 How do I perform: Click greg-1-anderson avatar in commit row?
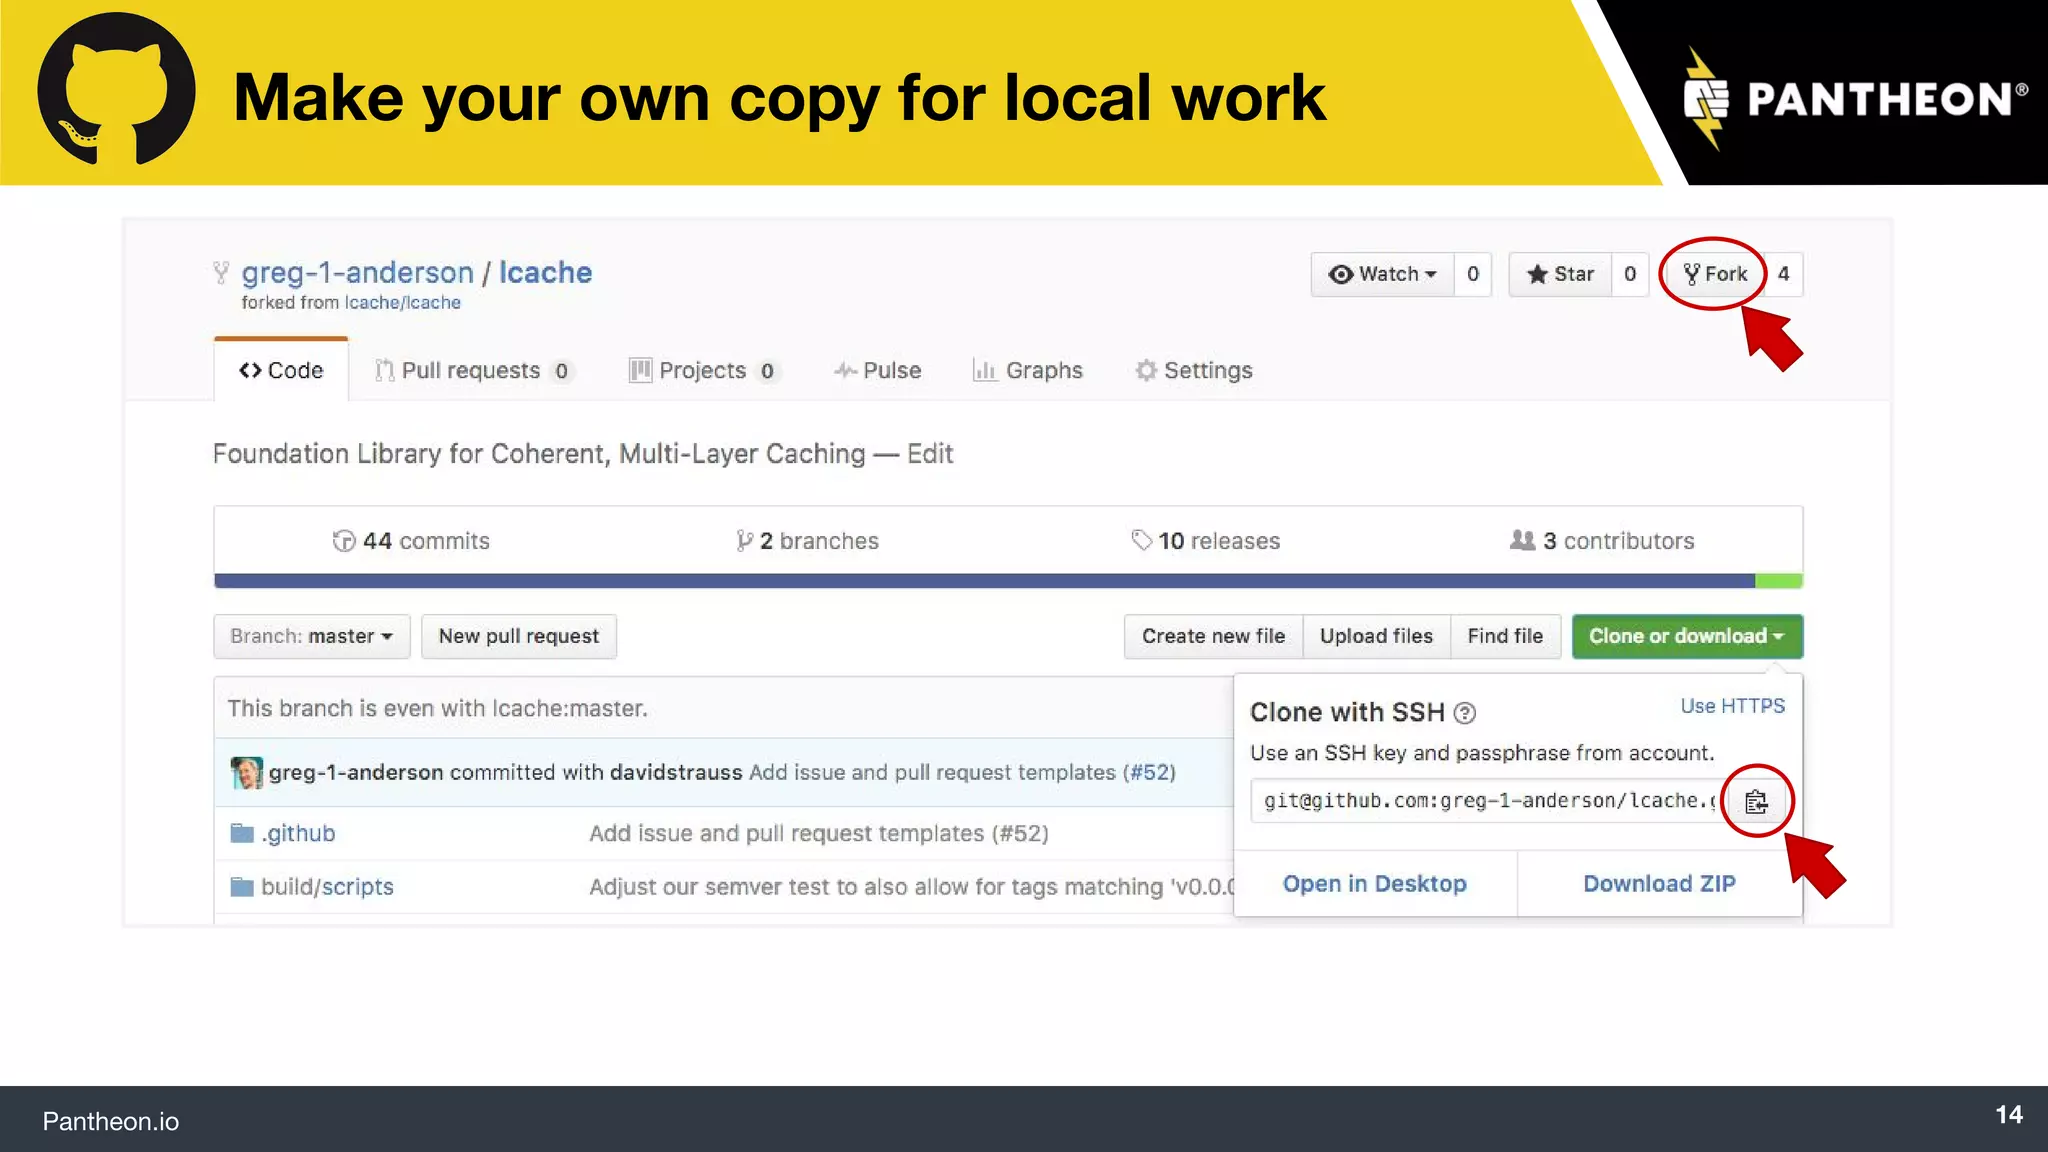click(x=246, y=773)
